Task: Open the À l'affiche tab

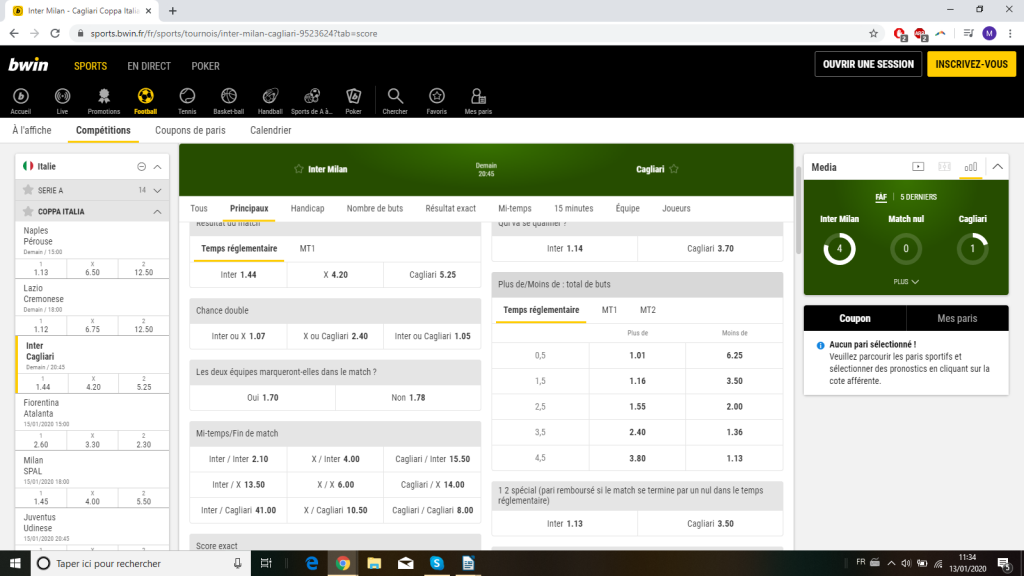Action: click(31, 130)
